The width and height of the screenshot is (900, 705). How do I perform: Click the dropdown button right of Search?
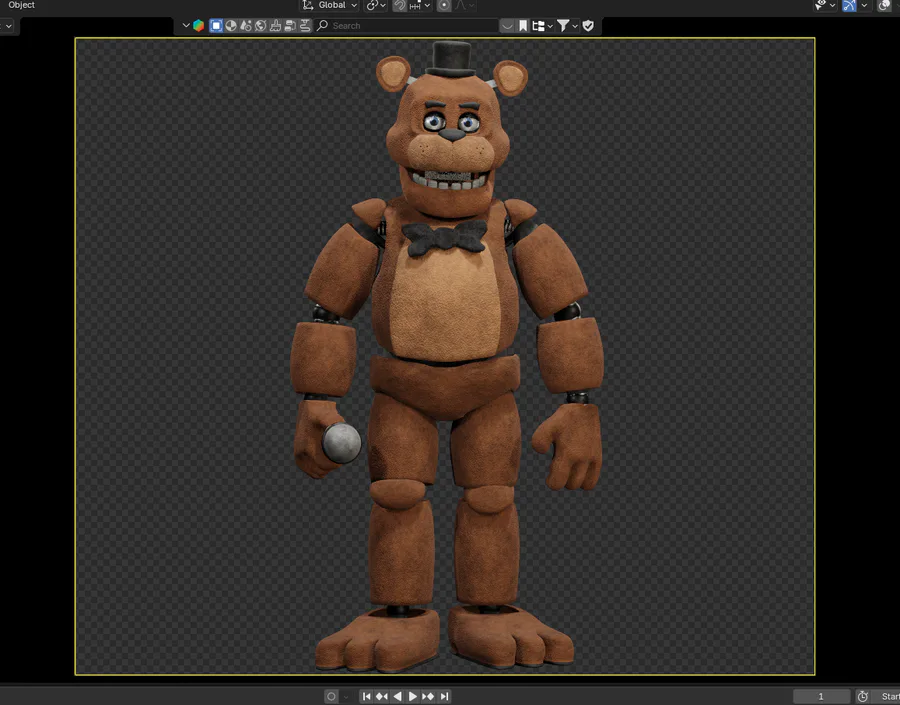507,25
